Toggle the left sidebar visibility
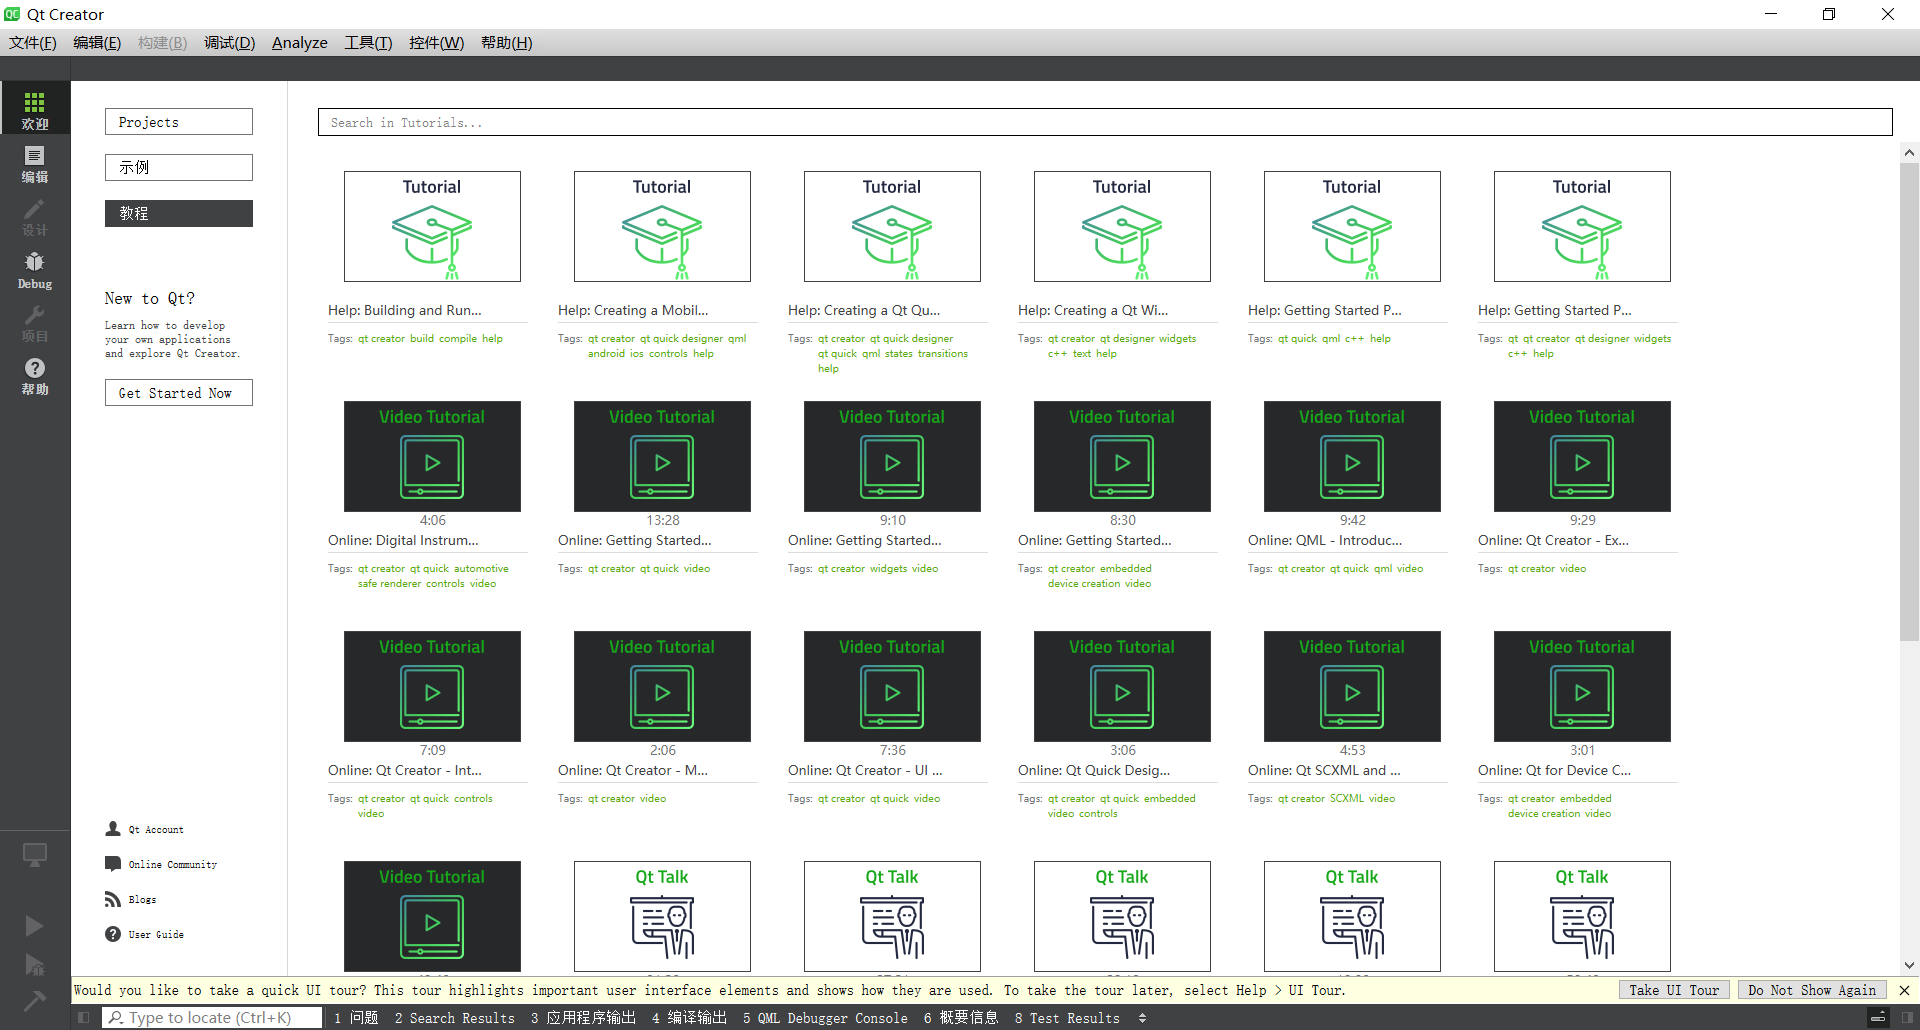This screenshot has height=1030, width=1920. 83,1018
